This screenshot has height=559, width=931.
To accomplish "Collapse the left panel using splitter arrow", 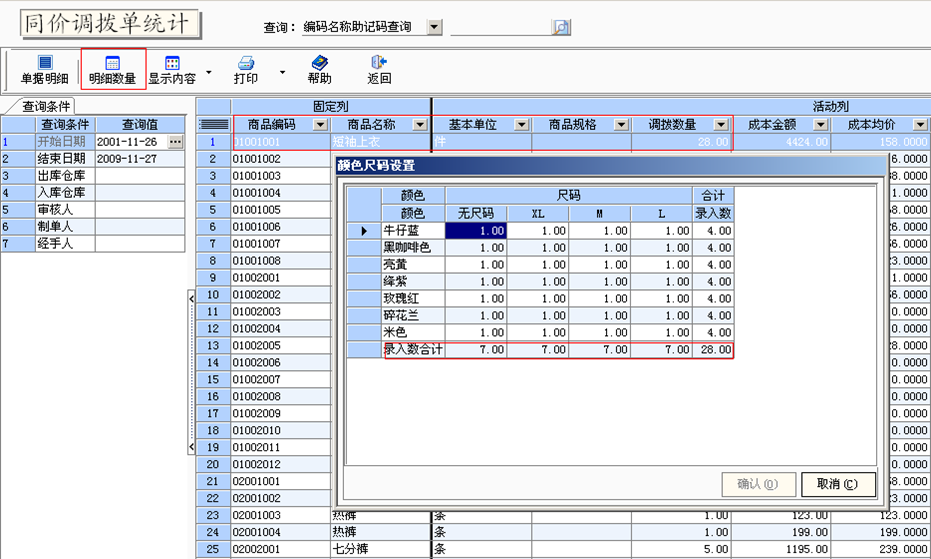I will pyautogui.click(x=191, y=297).
